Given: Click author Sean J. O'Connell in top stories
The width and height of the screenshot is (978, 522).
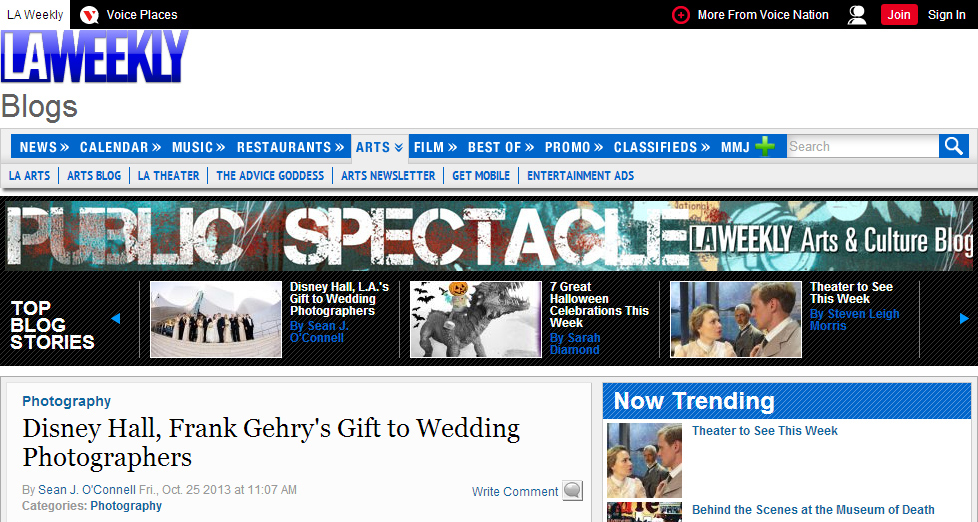Looking at the screenshot, I should tap(319, 332).
